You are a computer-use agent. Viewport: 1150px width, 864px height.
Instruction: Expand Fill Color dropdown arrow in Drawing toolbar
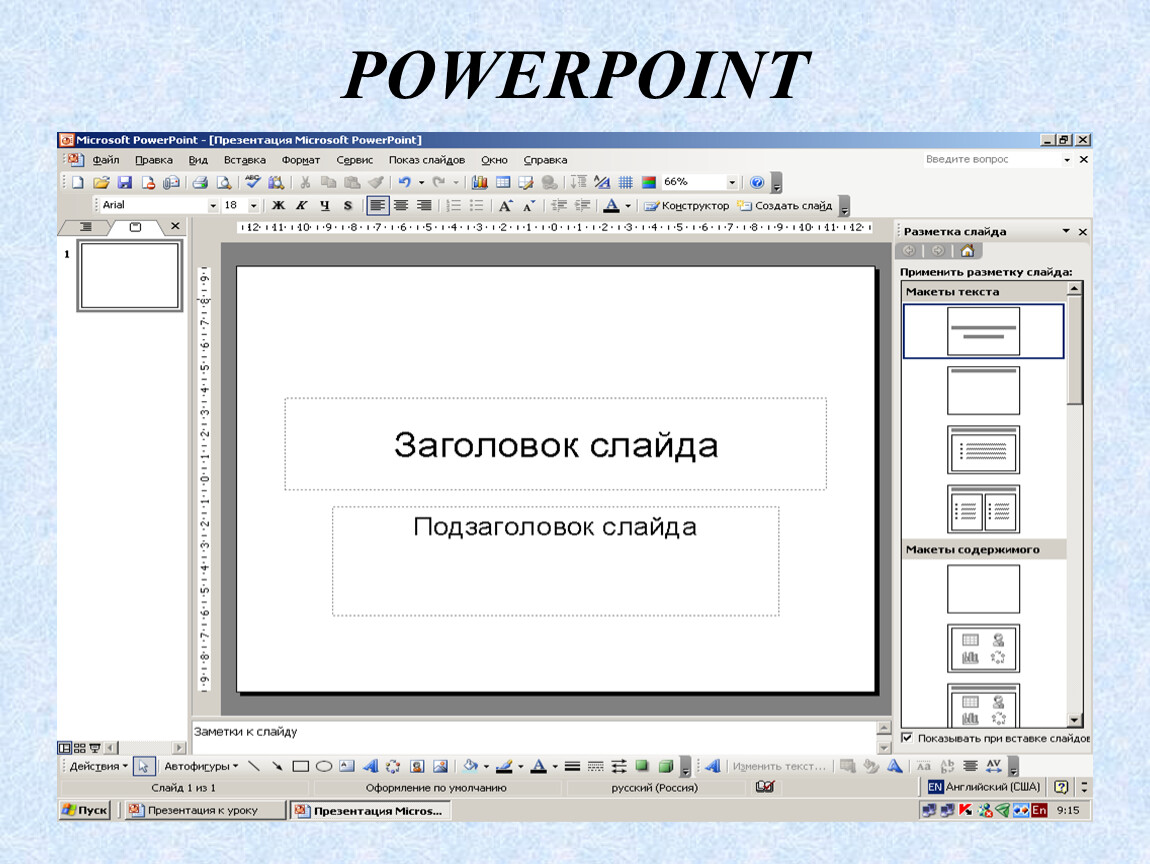(486, 766)
